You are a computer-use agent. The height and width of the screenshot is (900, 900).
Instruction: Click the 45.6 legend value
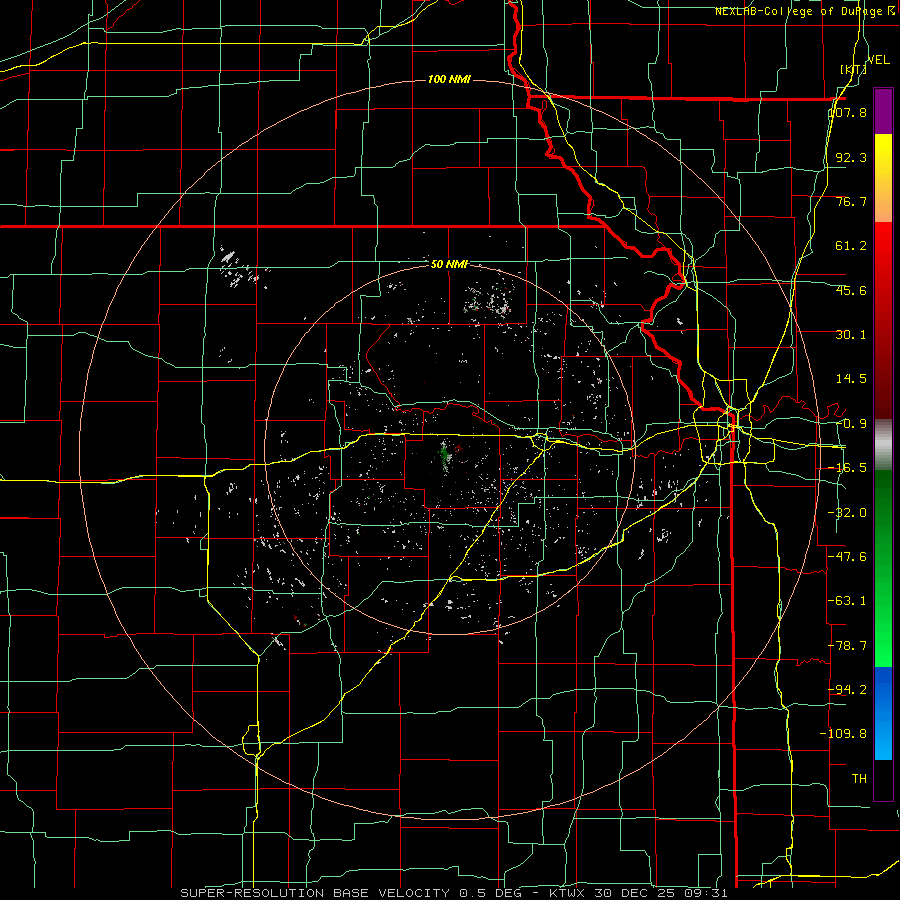[x=851, y=290]
